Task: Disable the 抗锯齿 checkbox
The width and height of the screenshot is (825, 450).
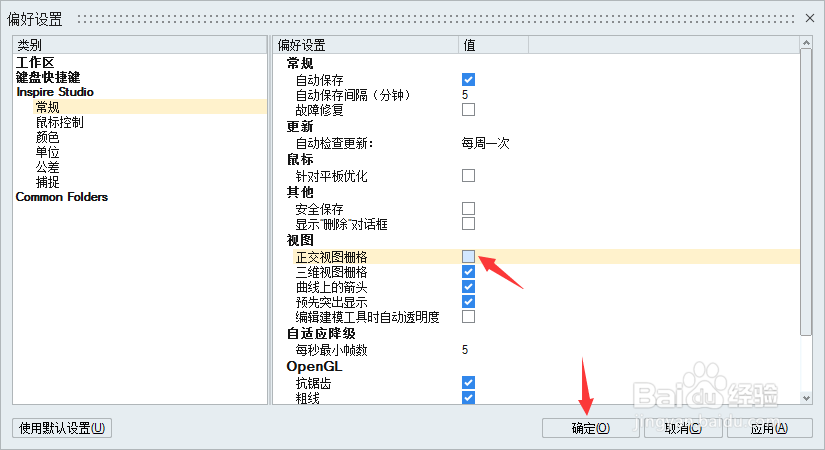Action: pos(468,383)
